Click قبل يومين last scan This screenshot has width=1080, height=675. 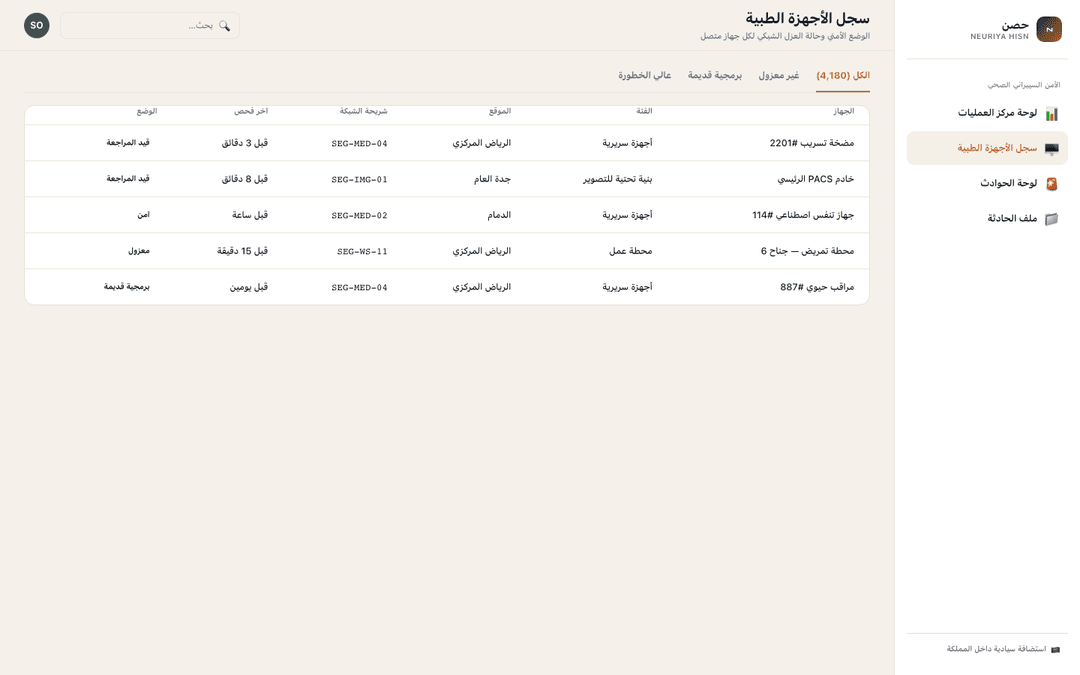tap(249, 287)
